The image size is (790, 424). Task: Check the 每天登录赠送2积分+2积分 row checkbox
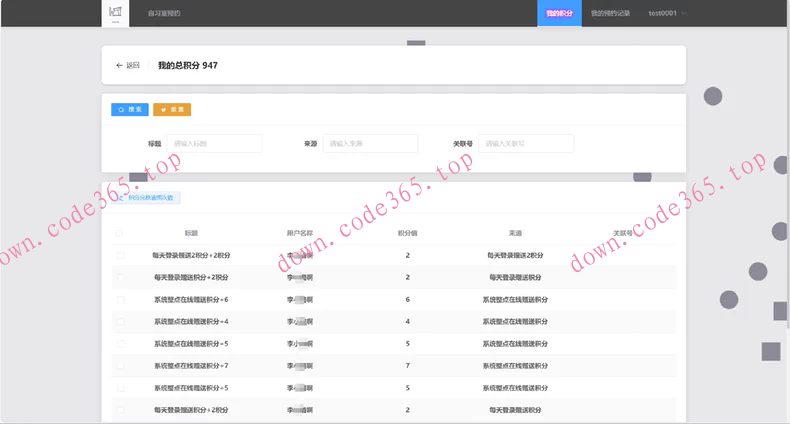[120, 255]
